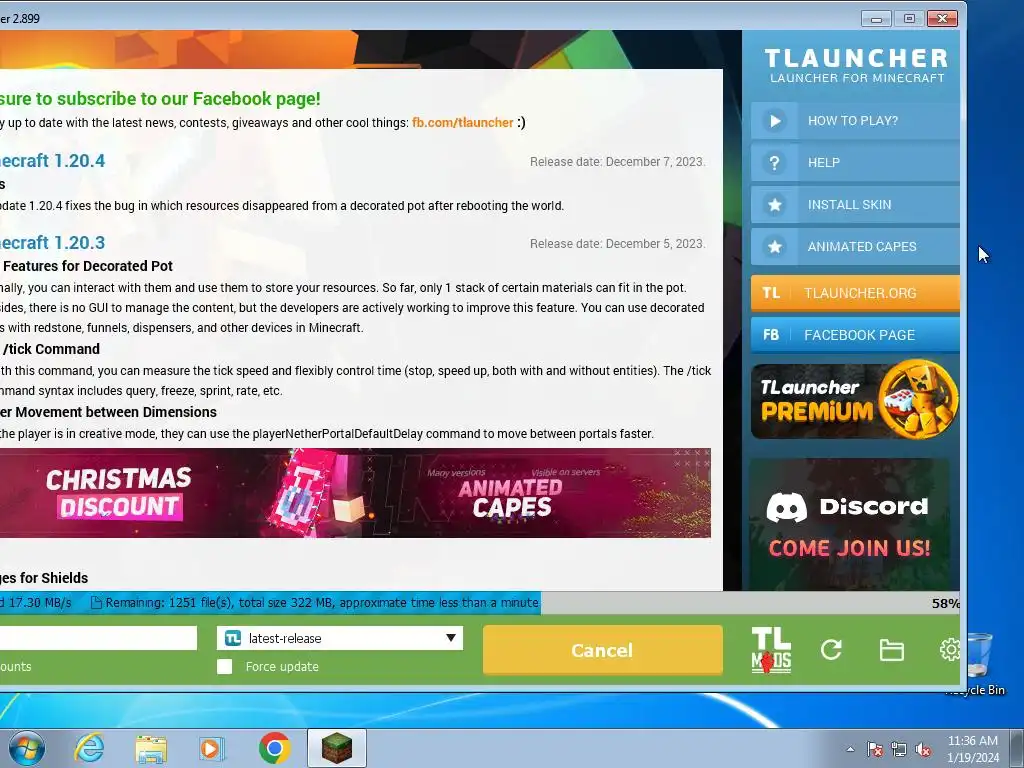Click the 58% progress text
The height and width of the screenshot is (768, 1024).
click(x=946, y=603)
